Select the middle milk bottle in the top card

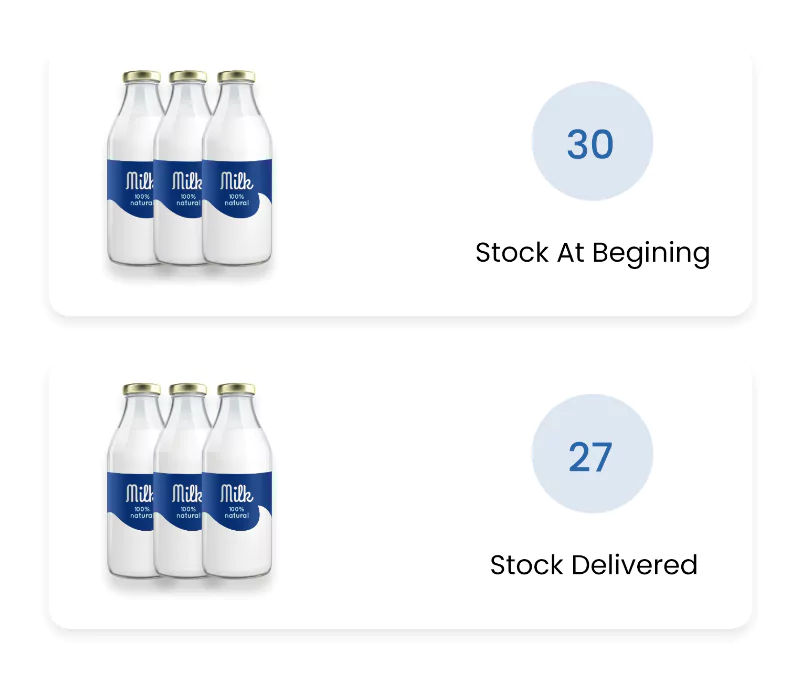coord(182,169)
